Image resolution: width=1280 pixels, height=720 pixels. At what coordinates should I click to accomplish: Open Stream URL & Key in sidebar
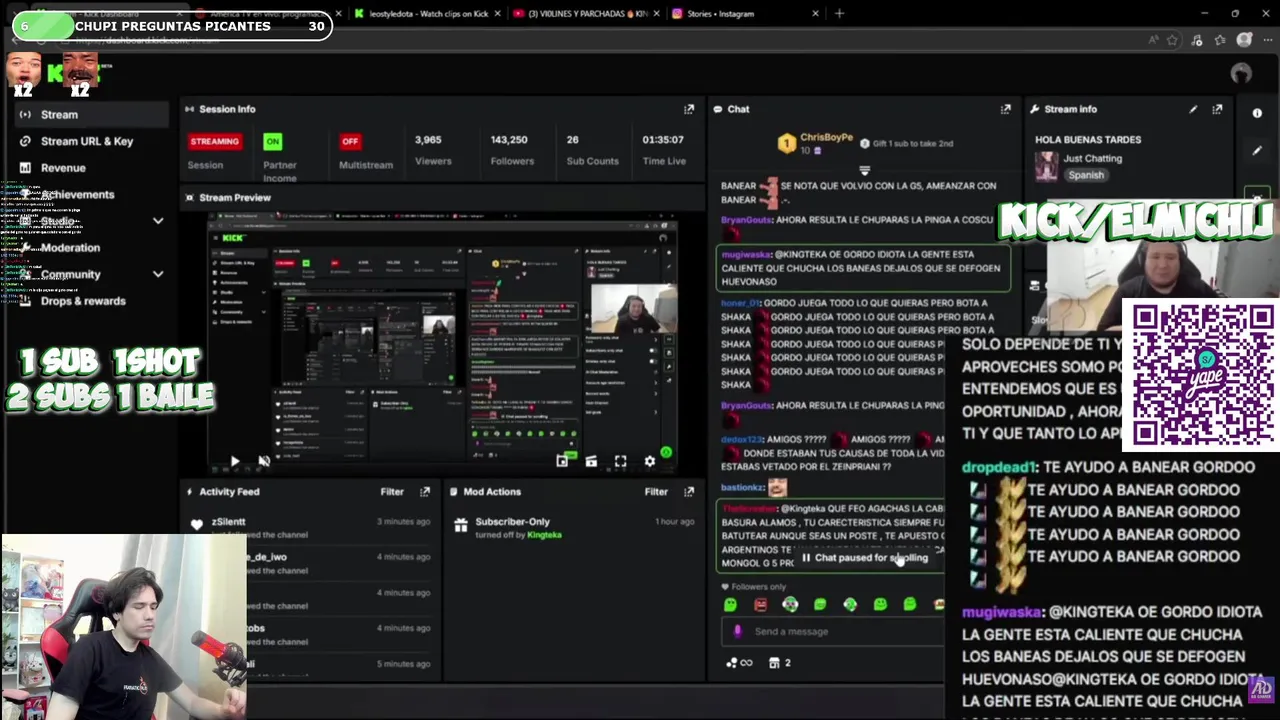pos(87,141)
